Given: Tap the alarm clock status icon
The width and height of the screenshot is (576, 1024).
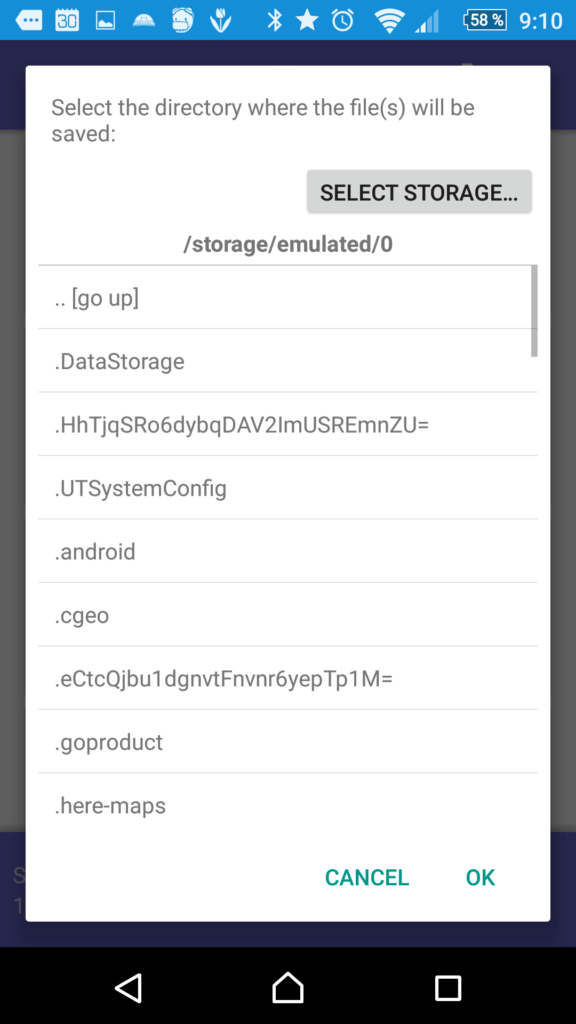Looking at the screenshot, I should coord(343,21).
